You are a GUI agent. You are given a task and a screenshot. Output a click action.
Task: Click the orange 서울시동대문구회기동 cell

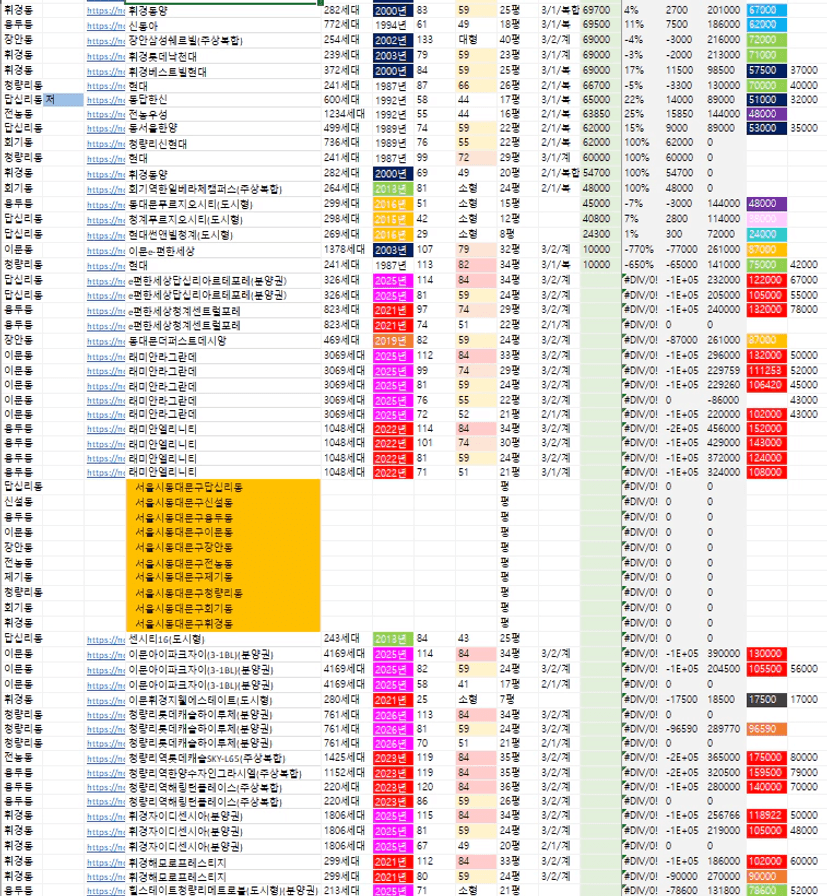pyautogui.click(x=223, y=609)
